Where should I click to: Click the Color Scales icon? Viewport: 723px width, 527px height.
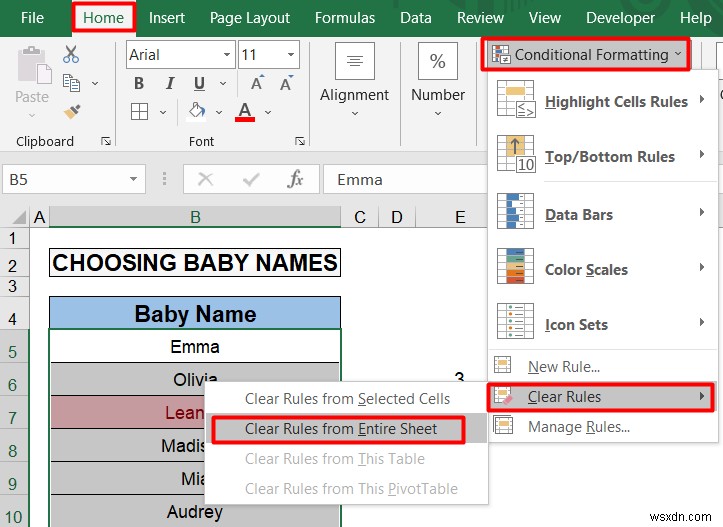(x=516, y=266)
